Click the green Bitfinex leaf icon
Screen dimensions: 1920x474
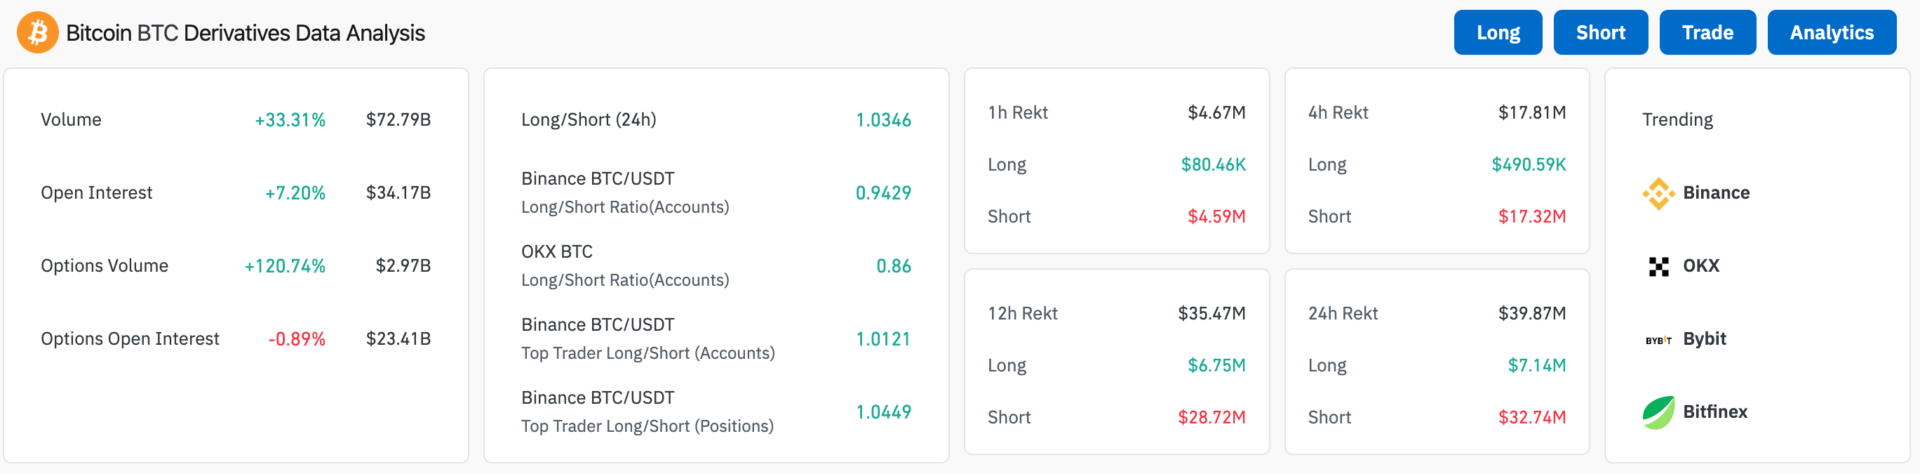(x=1658, y=412)
